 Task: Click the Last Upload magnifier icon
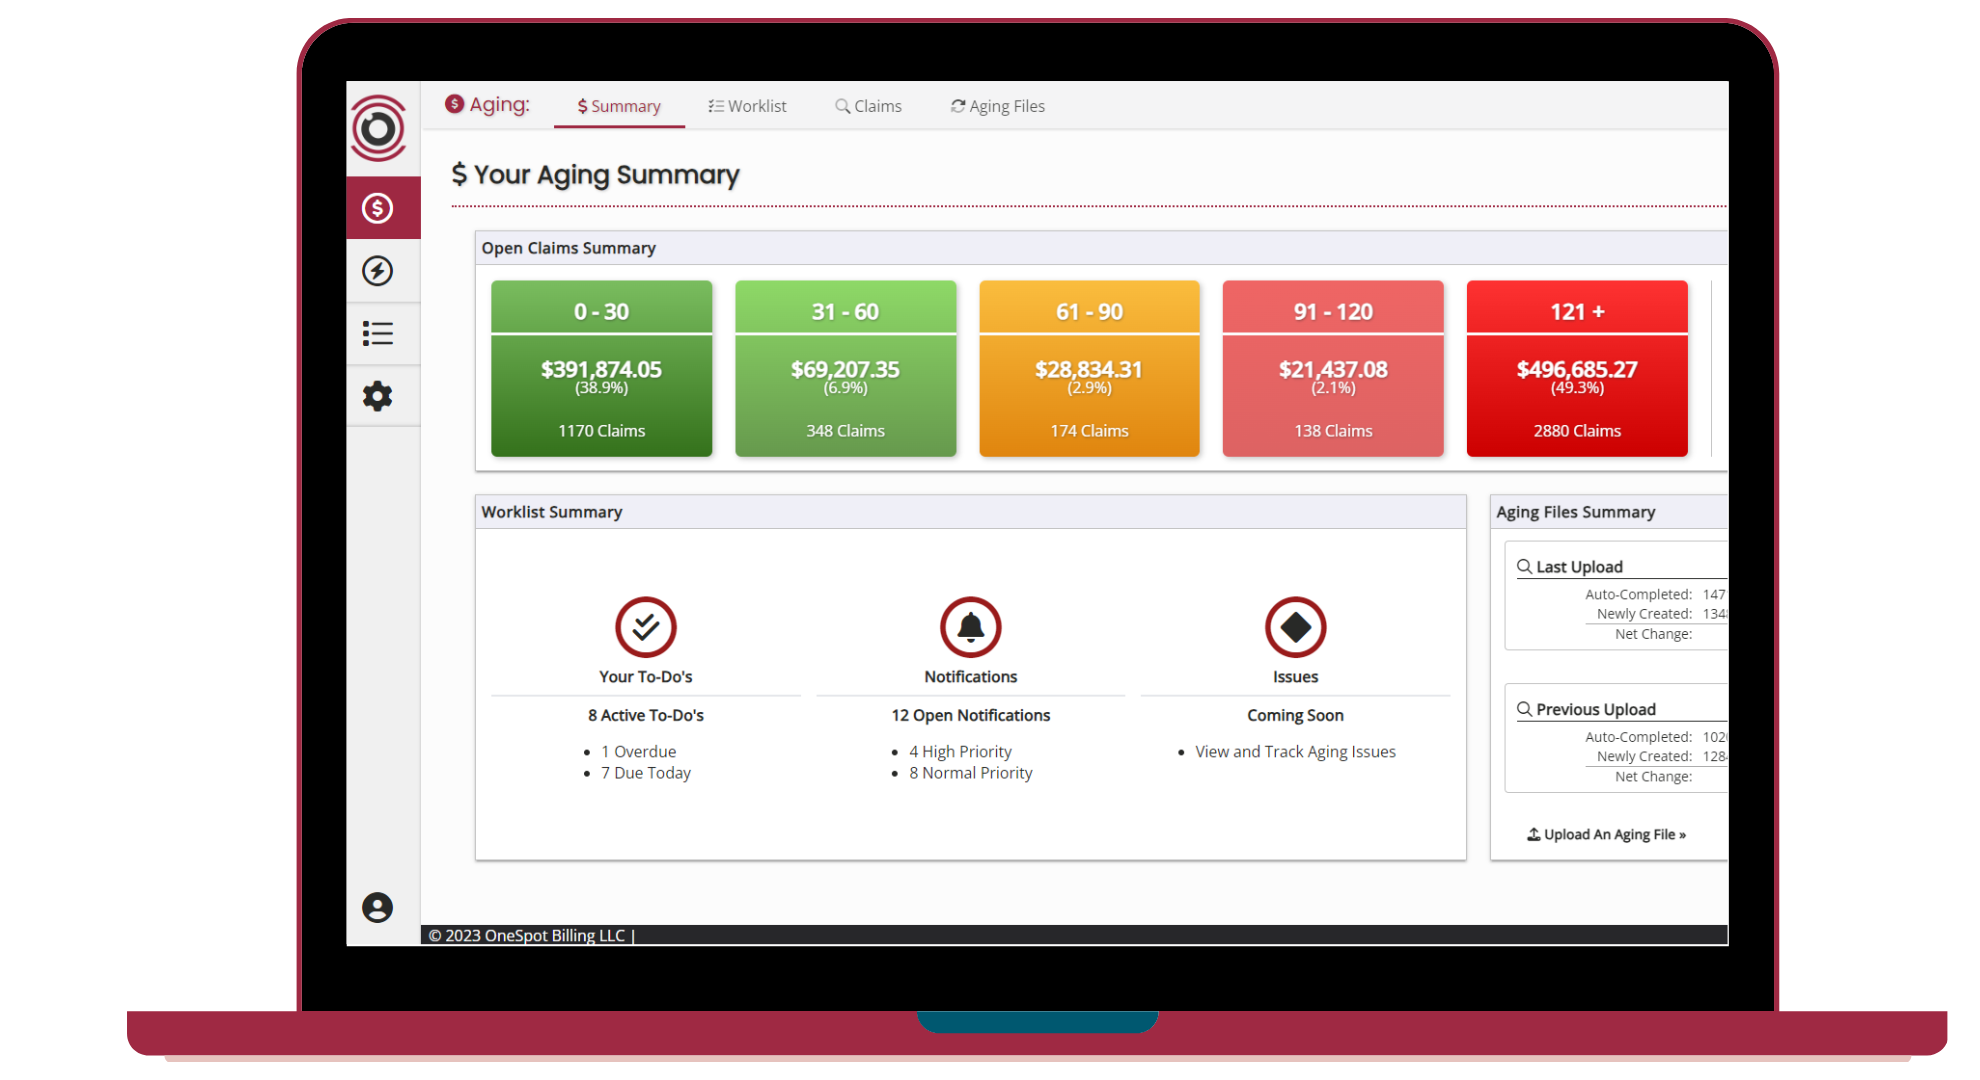coord(1524,567)
